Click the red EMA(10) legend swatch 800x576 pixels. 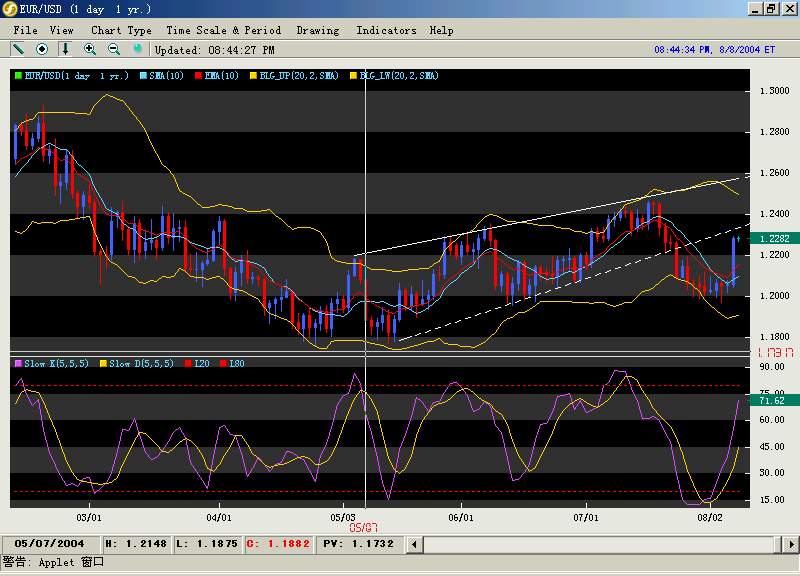198,76
